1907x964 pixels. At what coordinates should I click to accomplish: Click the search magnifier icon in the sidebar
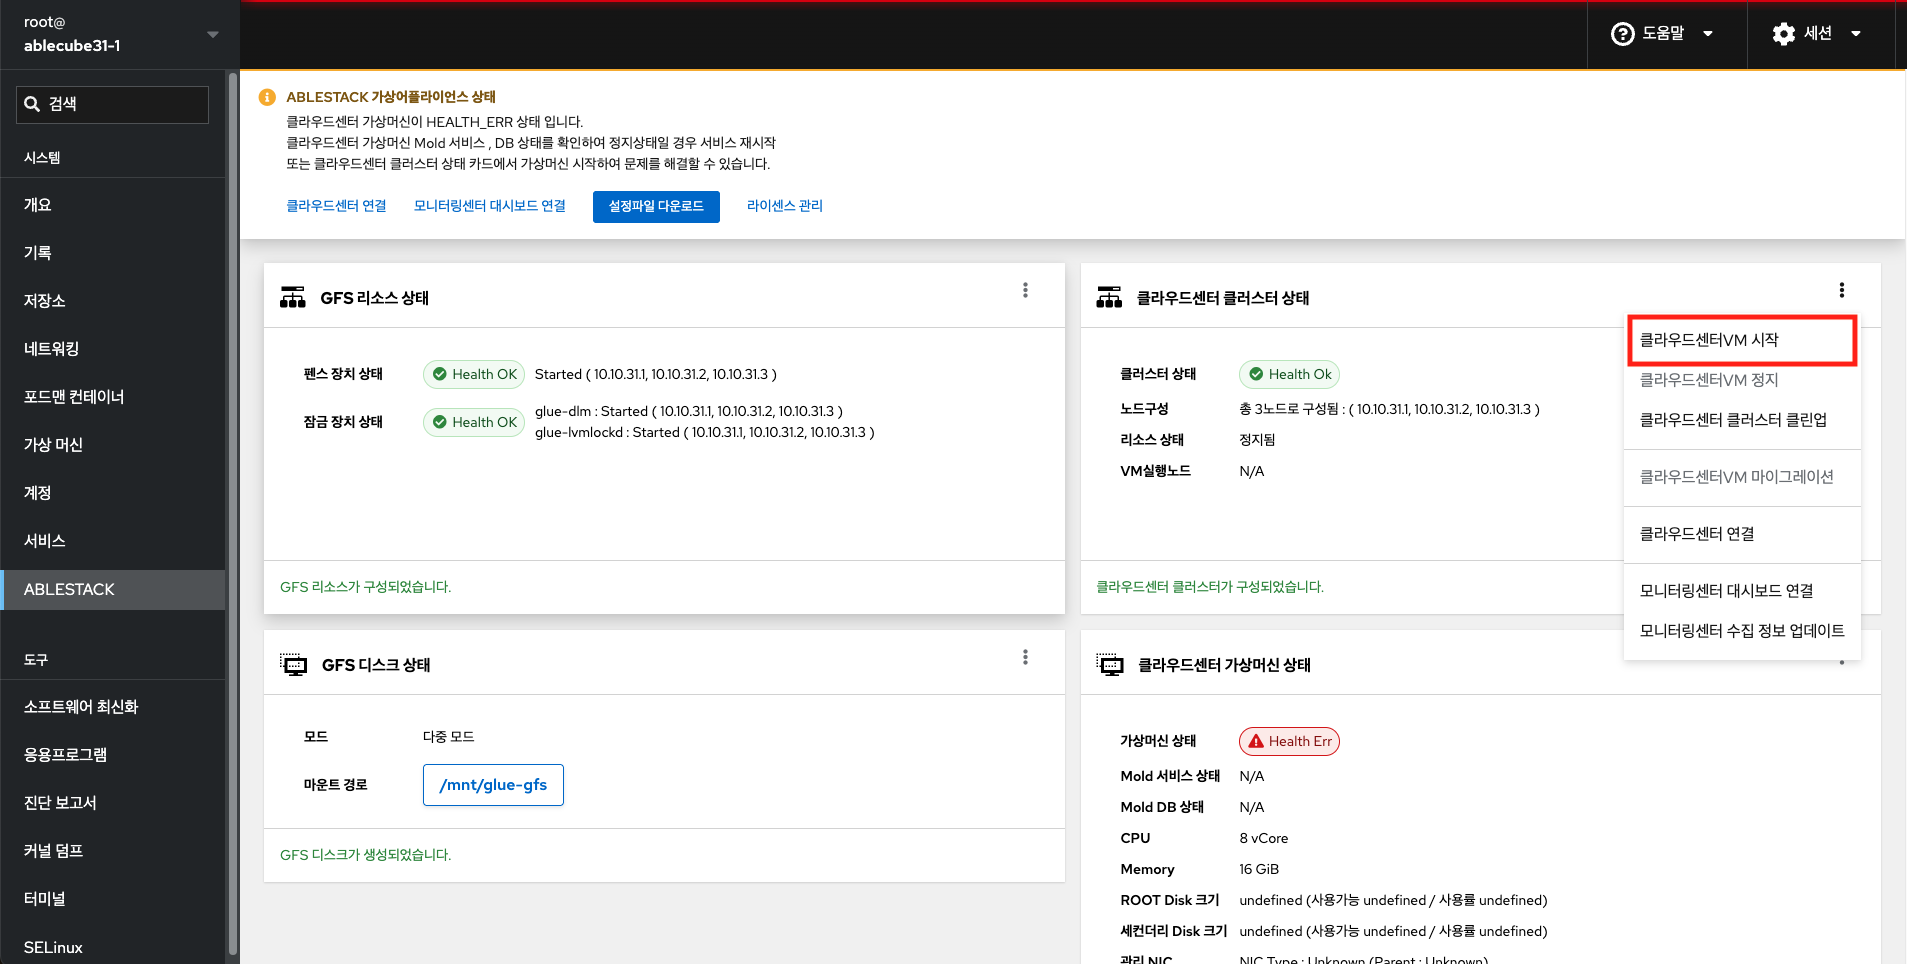click(x=32, y=104)
